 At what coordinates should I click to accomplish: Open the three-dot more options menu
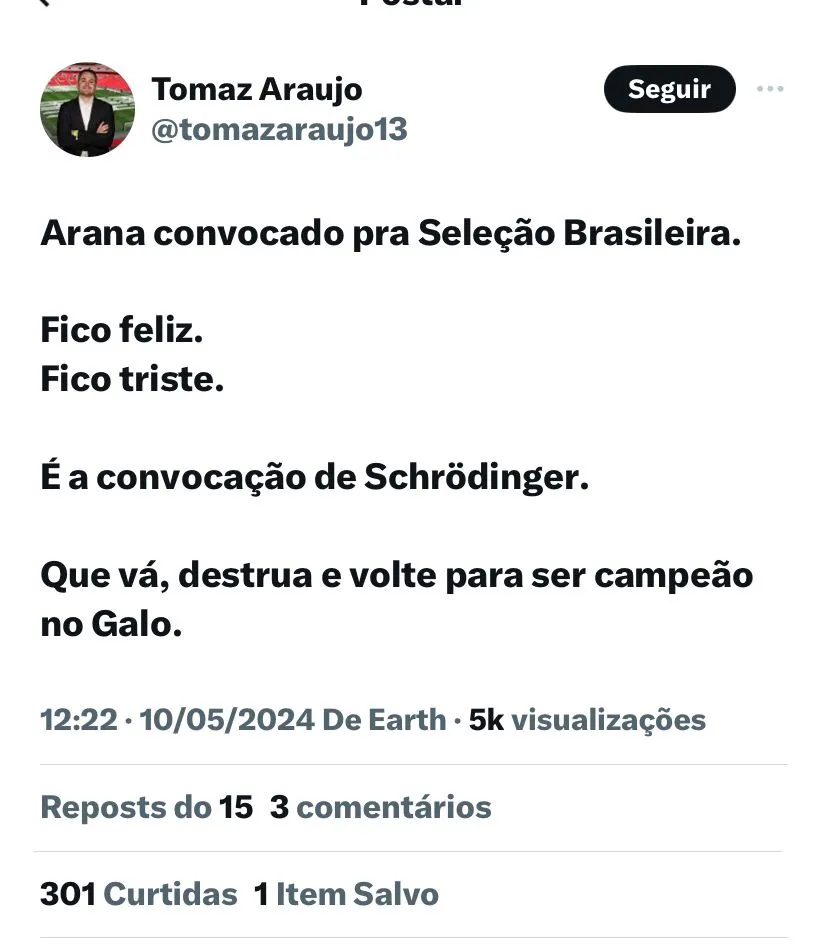click(770, 89)
